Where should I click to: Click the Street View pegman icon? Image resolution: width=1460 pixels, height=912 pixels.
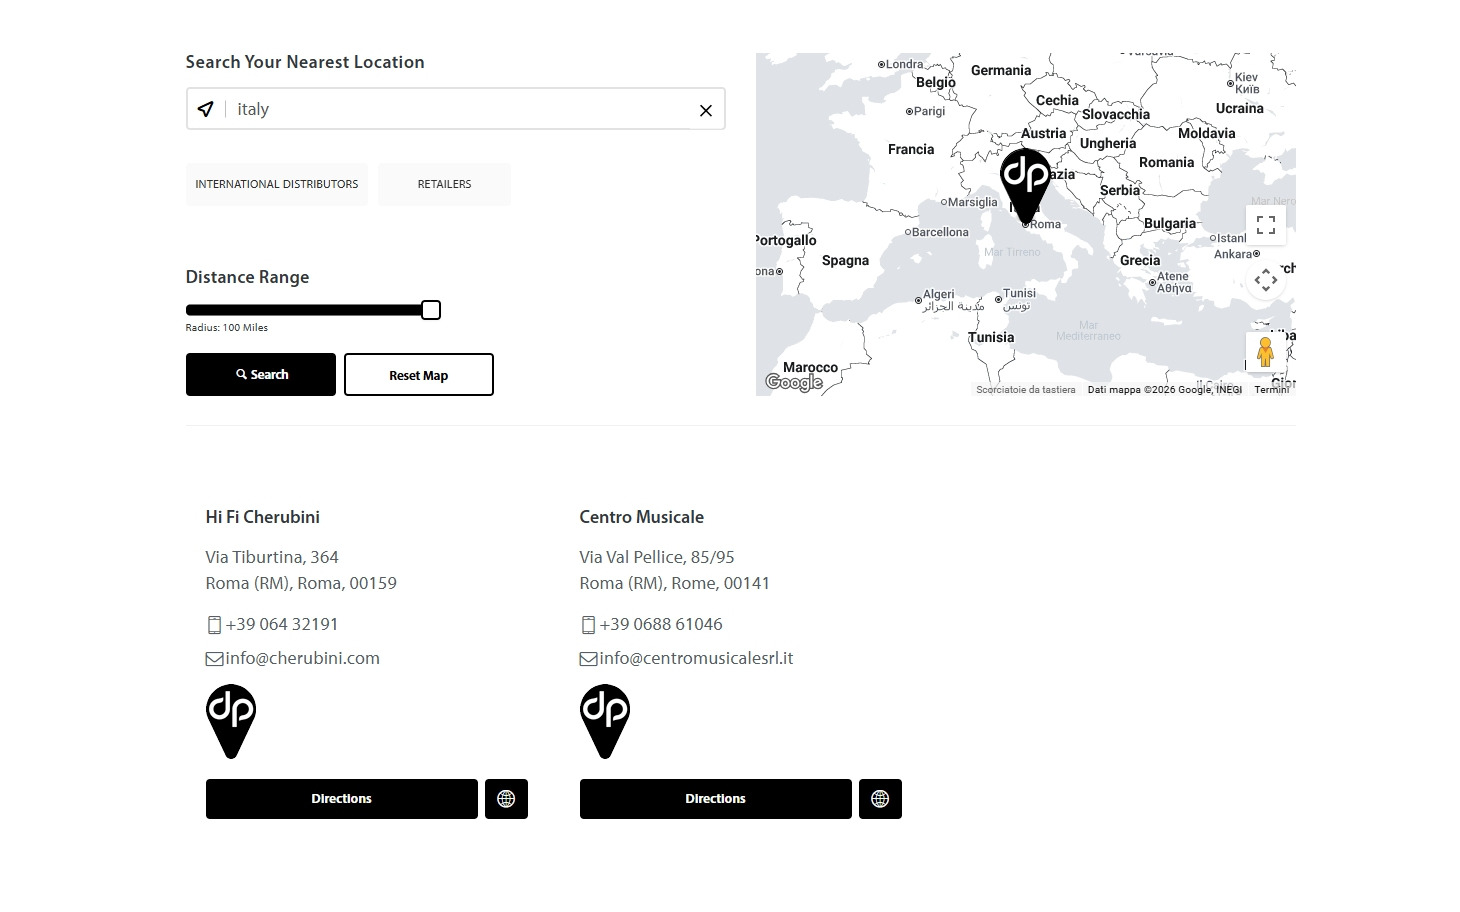click(1265, 352)
